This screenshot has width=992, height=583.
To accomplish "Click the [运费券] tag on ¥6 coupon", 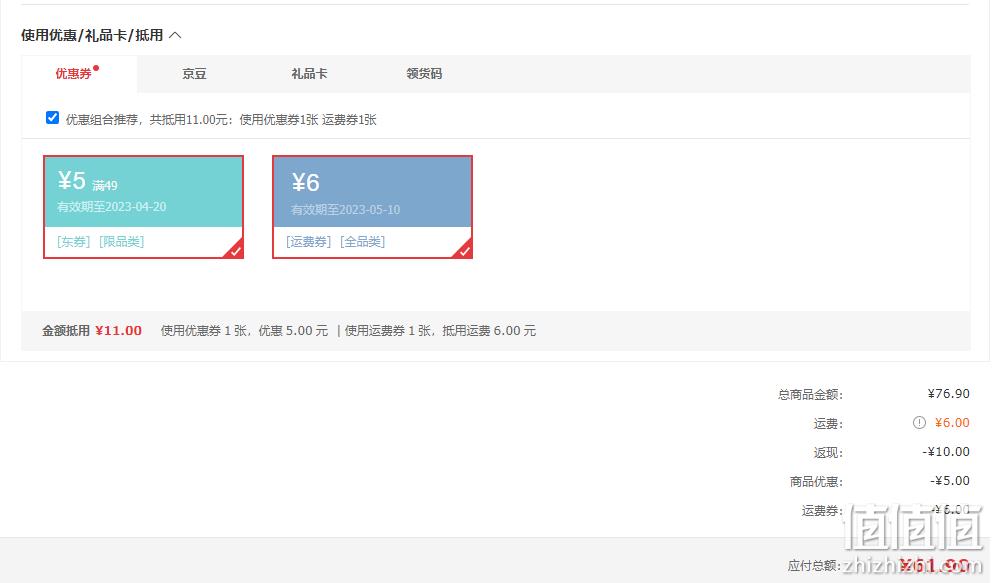I will [x=309, y=242].
